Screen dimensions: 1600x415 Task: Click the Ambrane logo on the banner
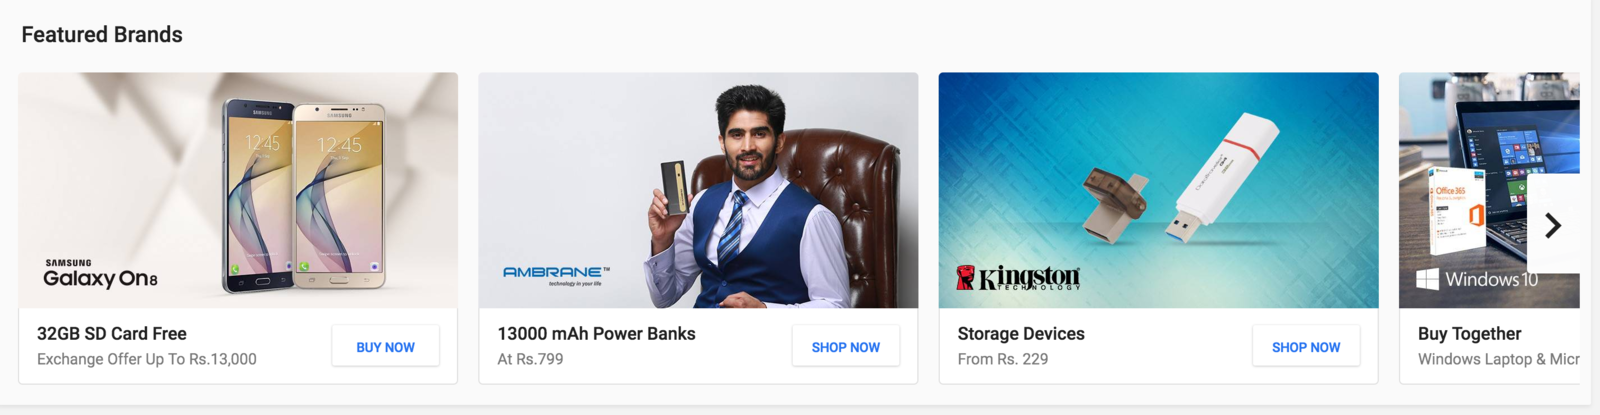coord(556,275)
